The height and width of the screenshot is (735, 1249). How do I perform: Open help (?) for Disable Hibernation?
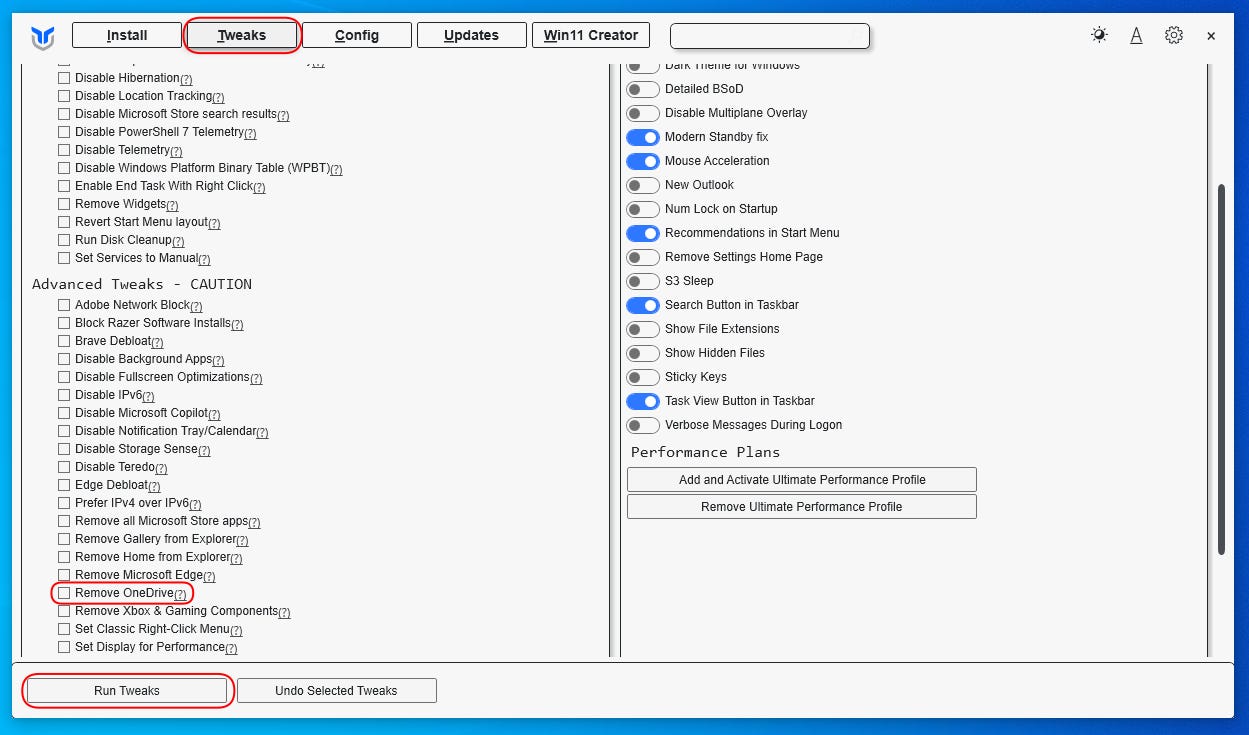[186, 79]
